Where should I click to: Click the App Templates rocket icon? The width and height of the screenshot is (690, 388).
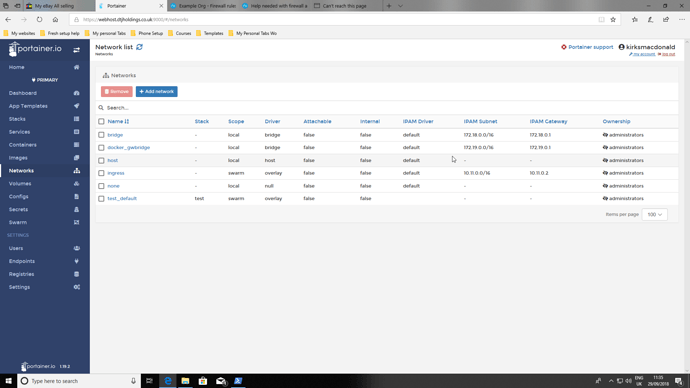pyautogui.click(x=77, y=106)
